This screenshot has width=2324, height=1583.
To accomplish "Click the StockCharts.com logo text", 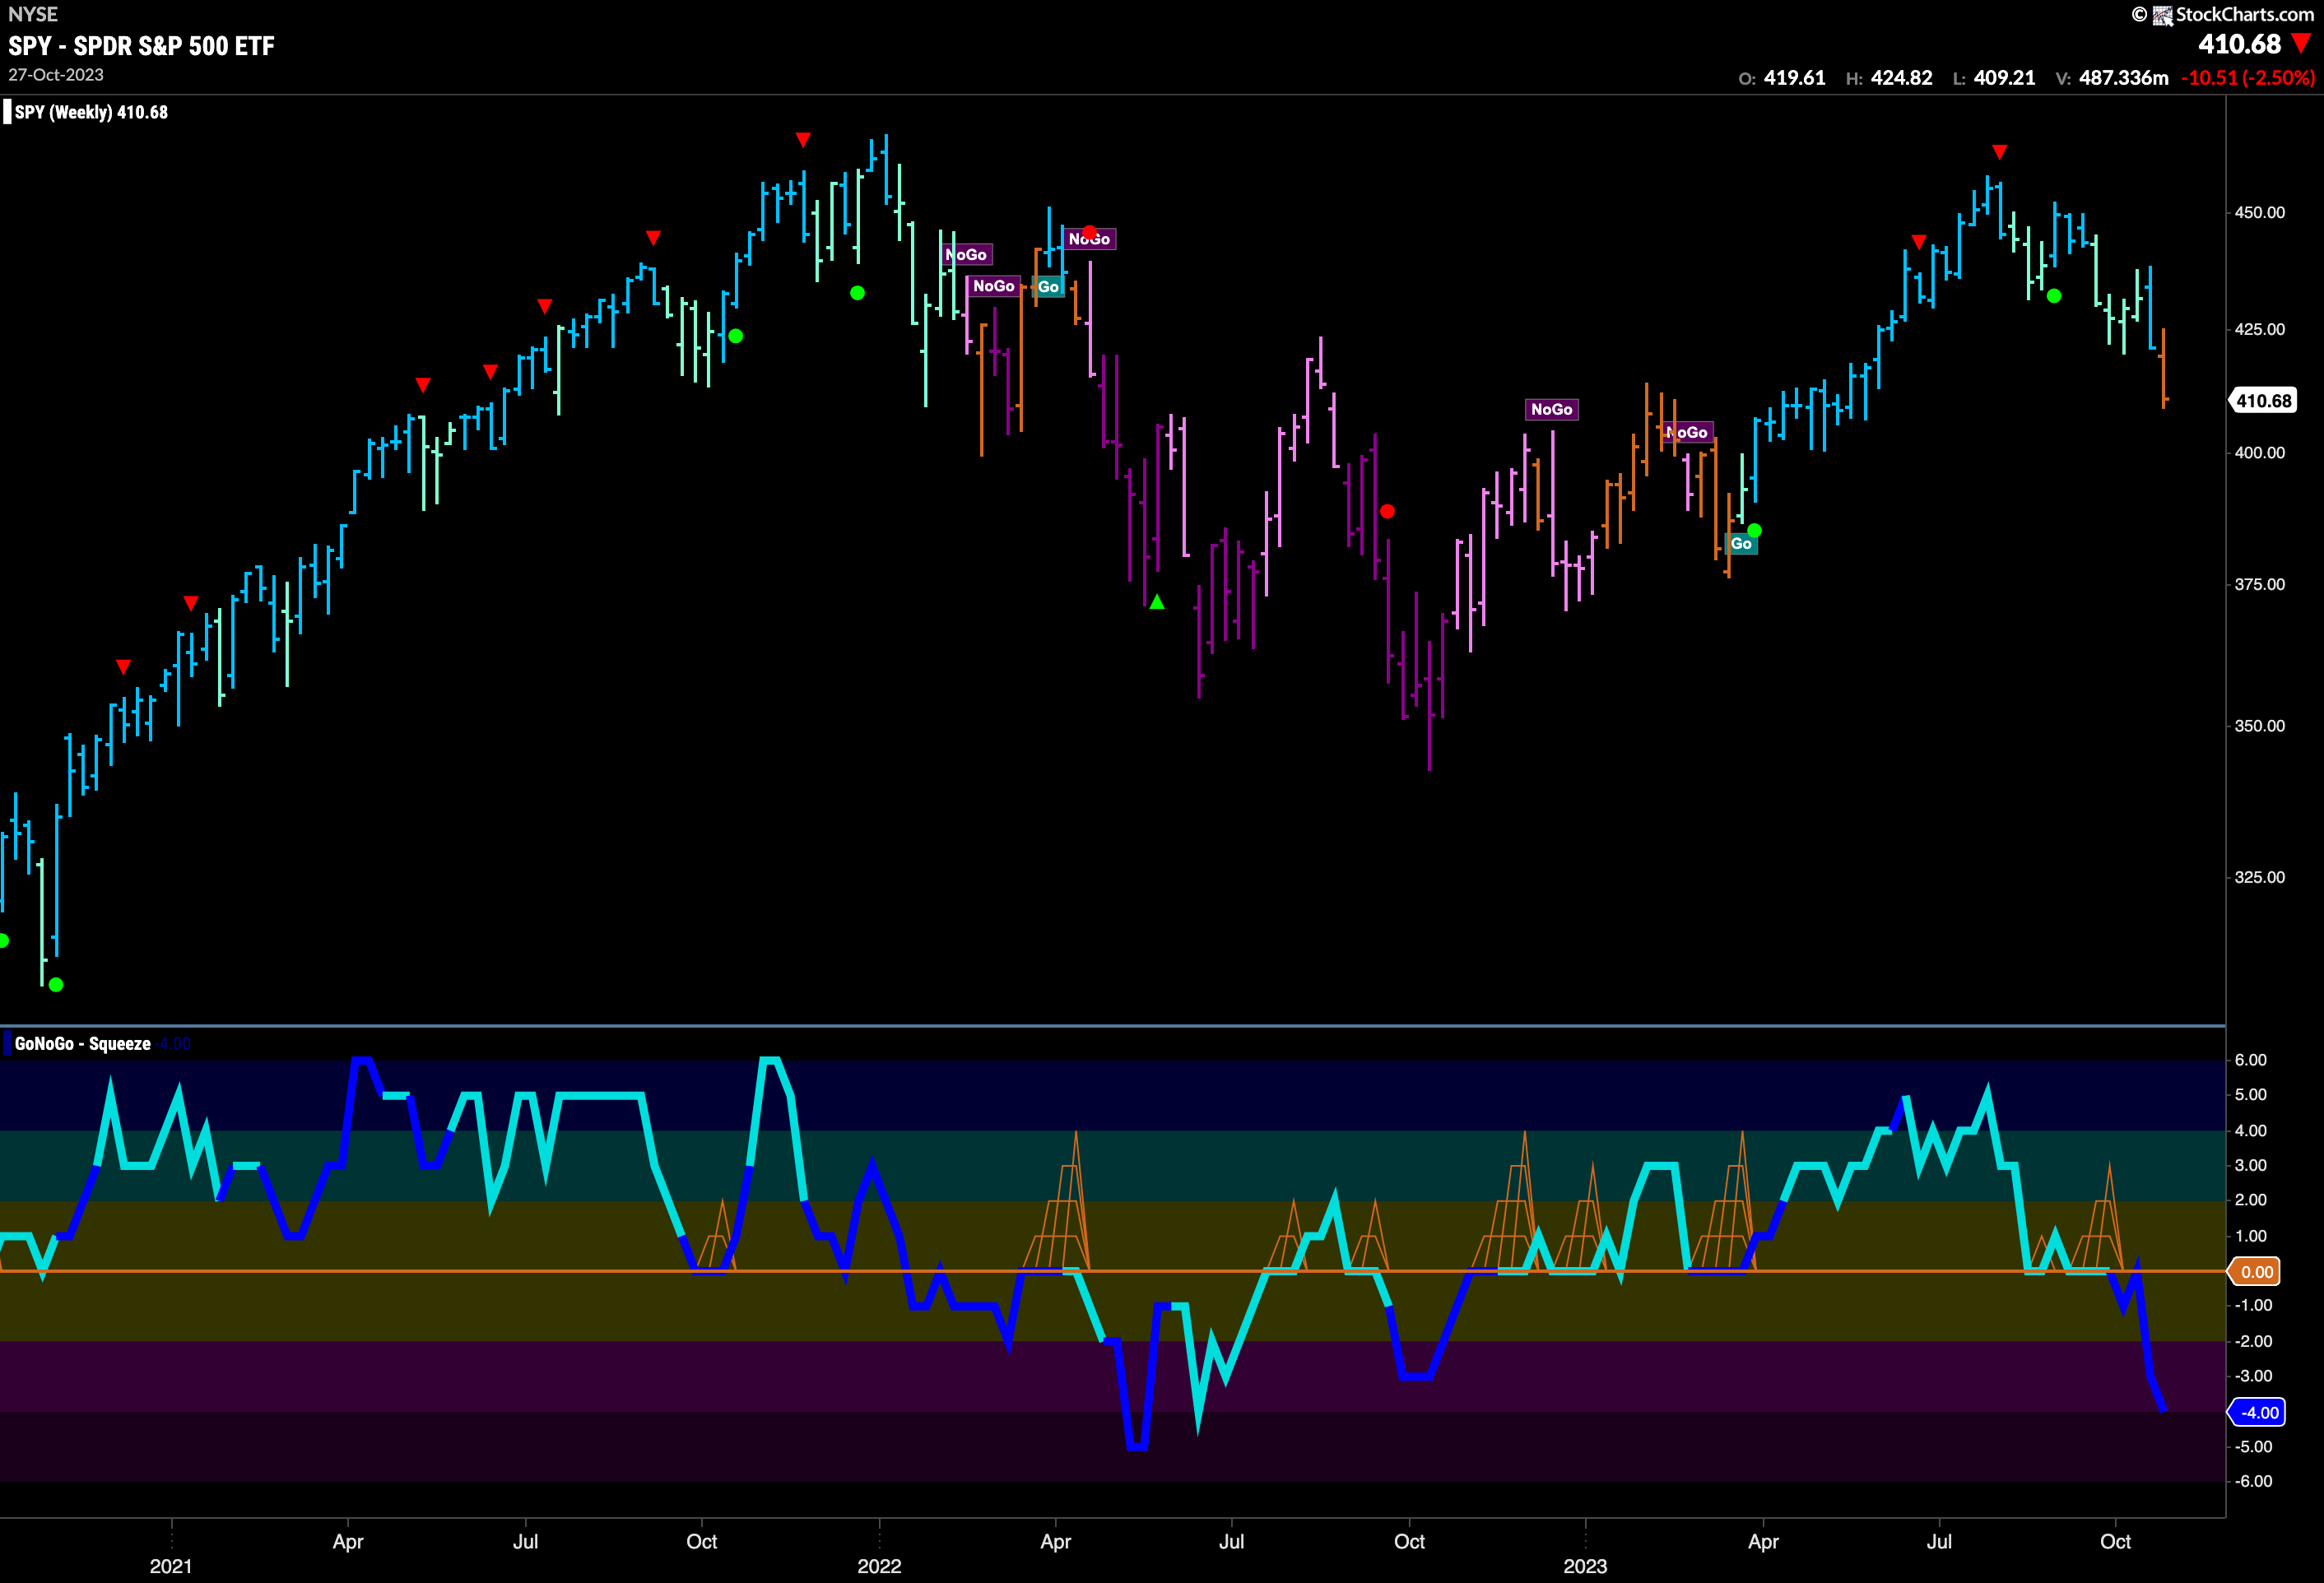I will coord(2244,14).
